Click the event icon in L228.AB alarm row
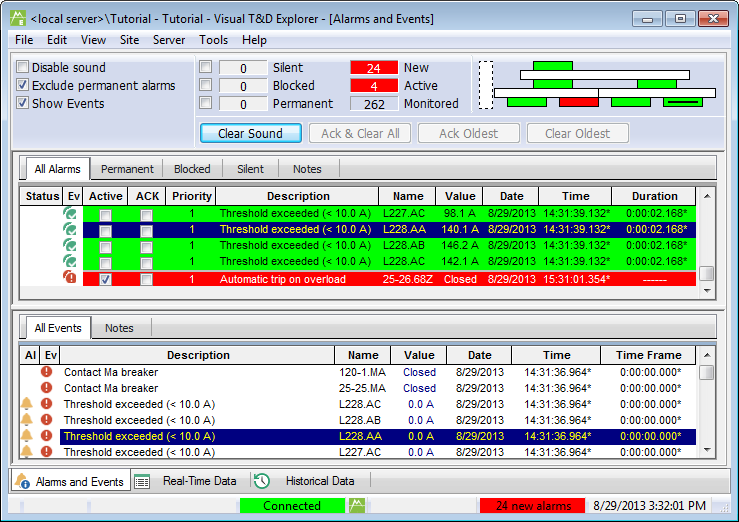The image size is (739, 522). [70, 245]
